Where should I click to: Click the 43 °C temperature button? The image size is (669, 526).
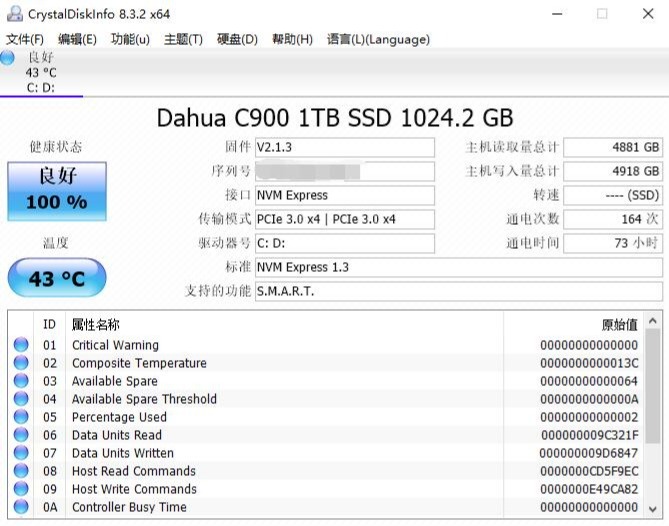56,278
